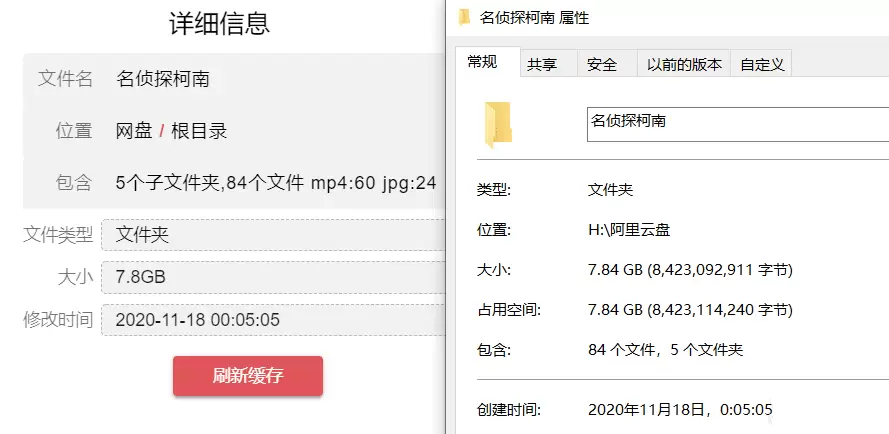Select the 以前的版本 tab
The image size is (889, 434).
(684, 64)
